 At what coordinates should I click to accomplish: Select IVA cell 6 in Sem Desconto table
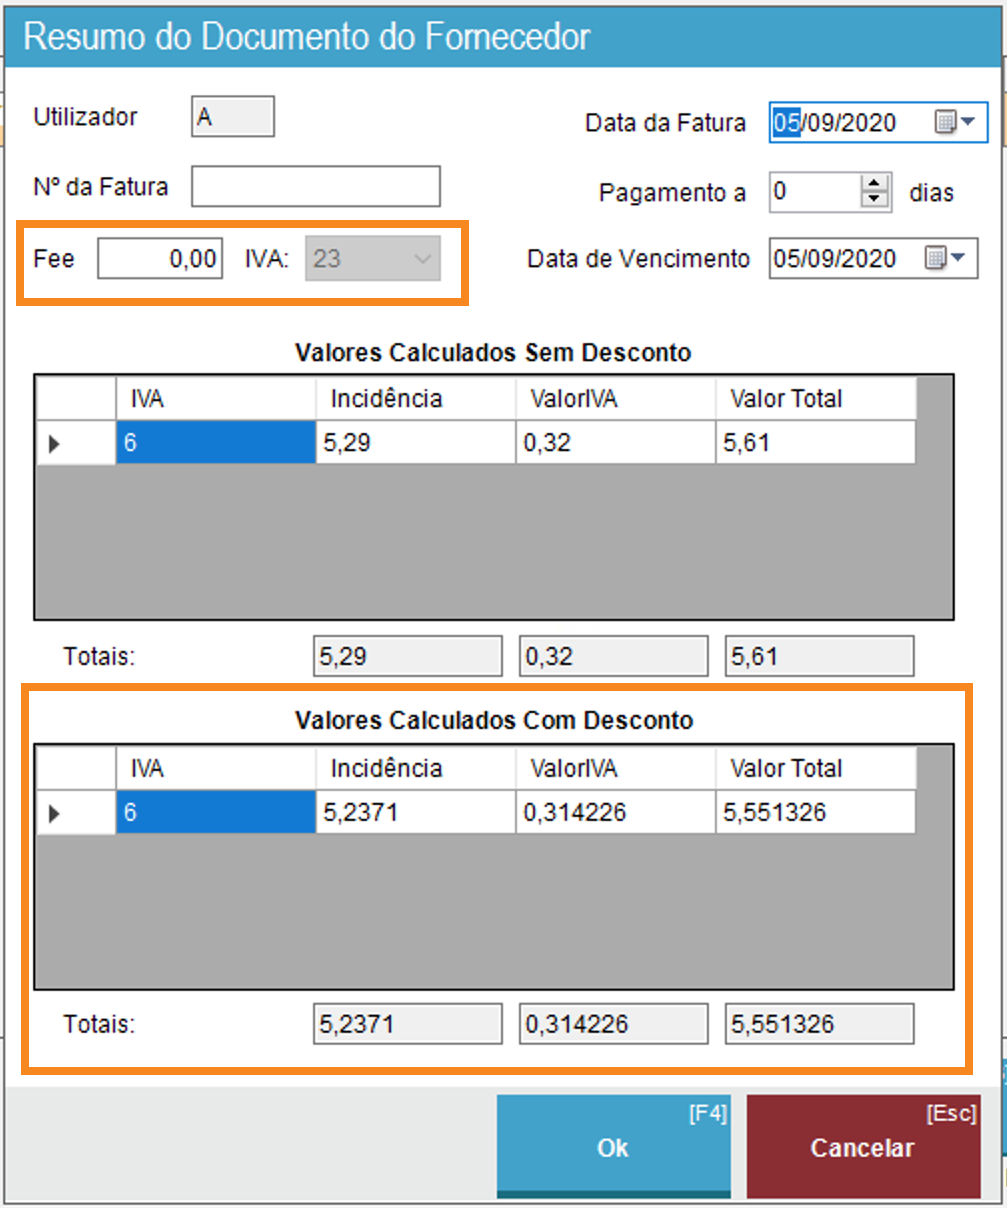point(215,443)
